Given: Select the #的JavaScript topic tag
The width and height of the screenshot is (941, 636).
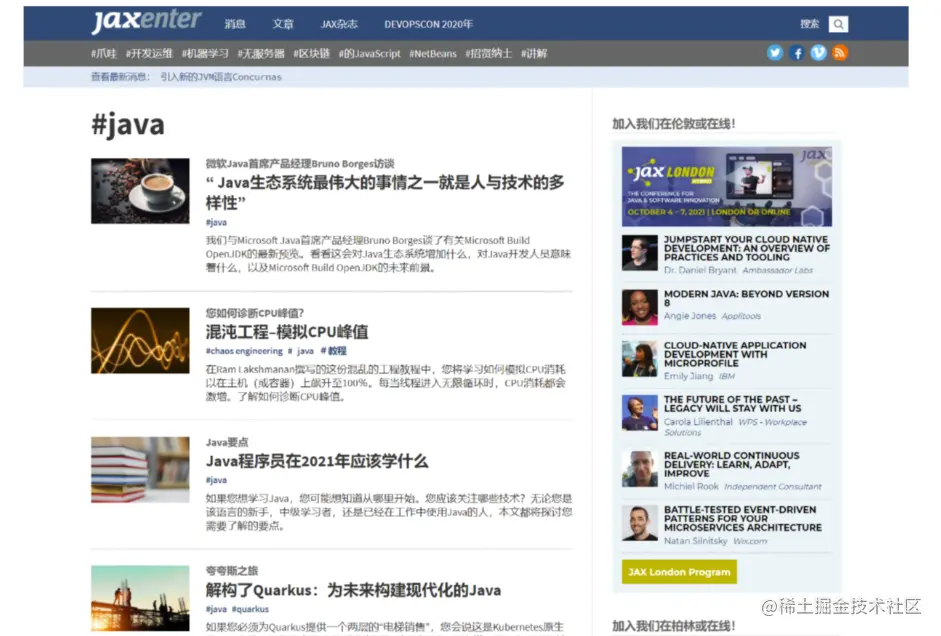Looking at the screenshot, I should [370, 53].
